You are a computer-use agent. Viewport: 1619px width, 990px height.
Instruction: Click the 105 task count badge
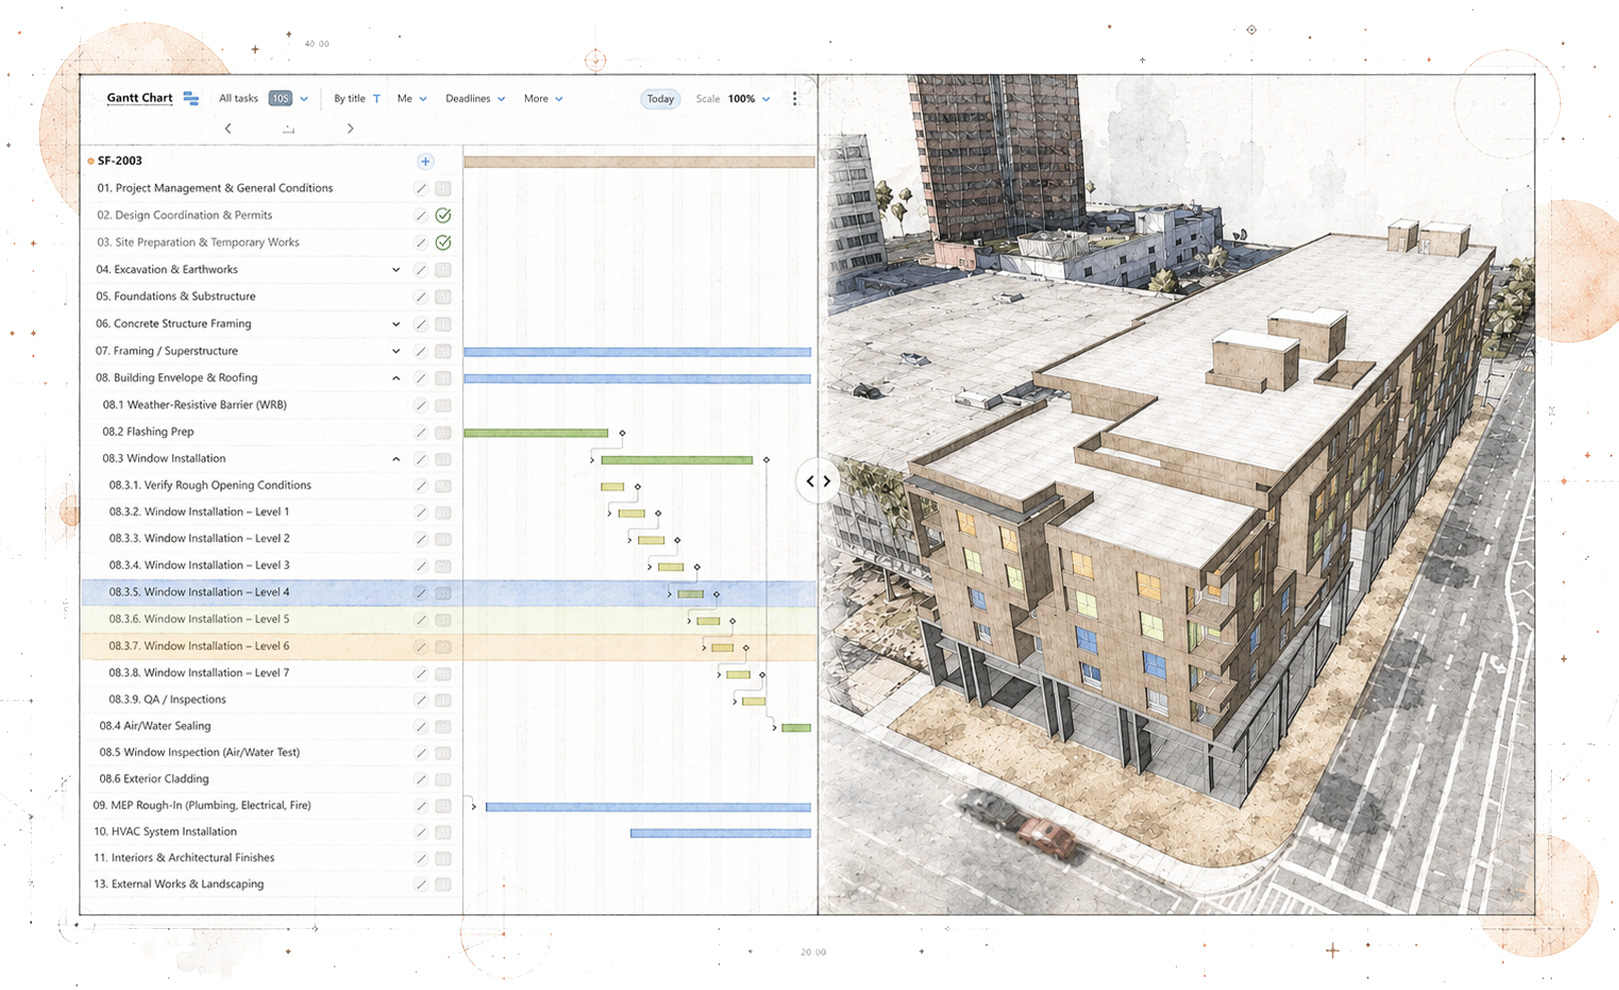click(x=280, y=99)
